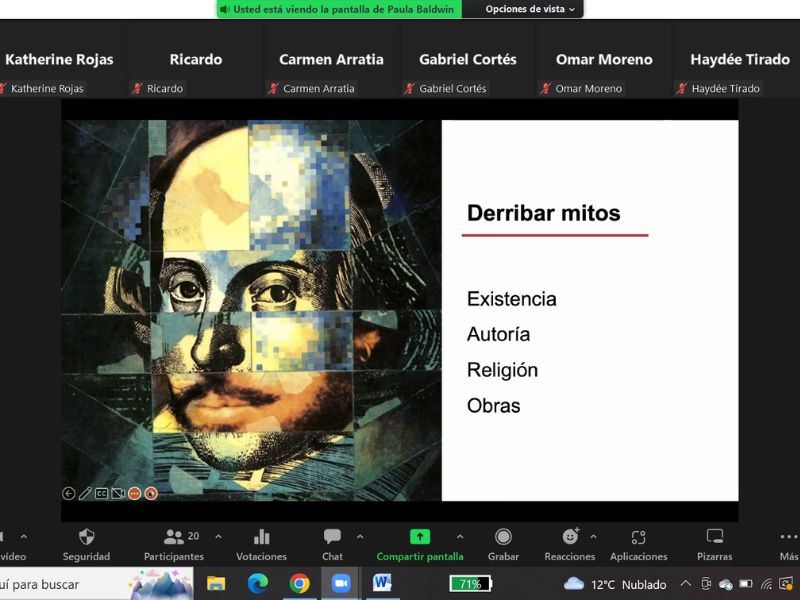Select Gabriel Cortés's video tile
Viewport: 800px width, 600px height.
468,59
